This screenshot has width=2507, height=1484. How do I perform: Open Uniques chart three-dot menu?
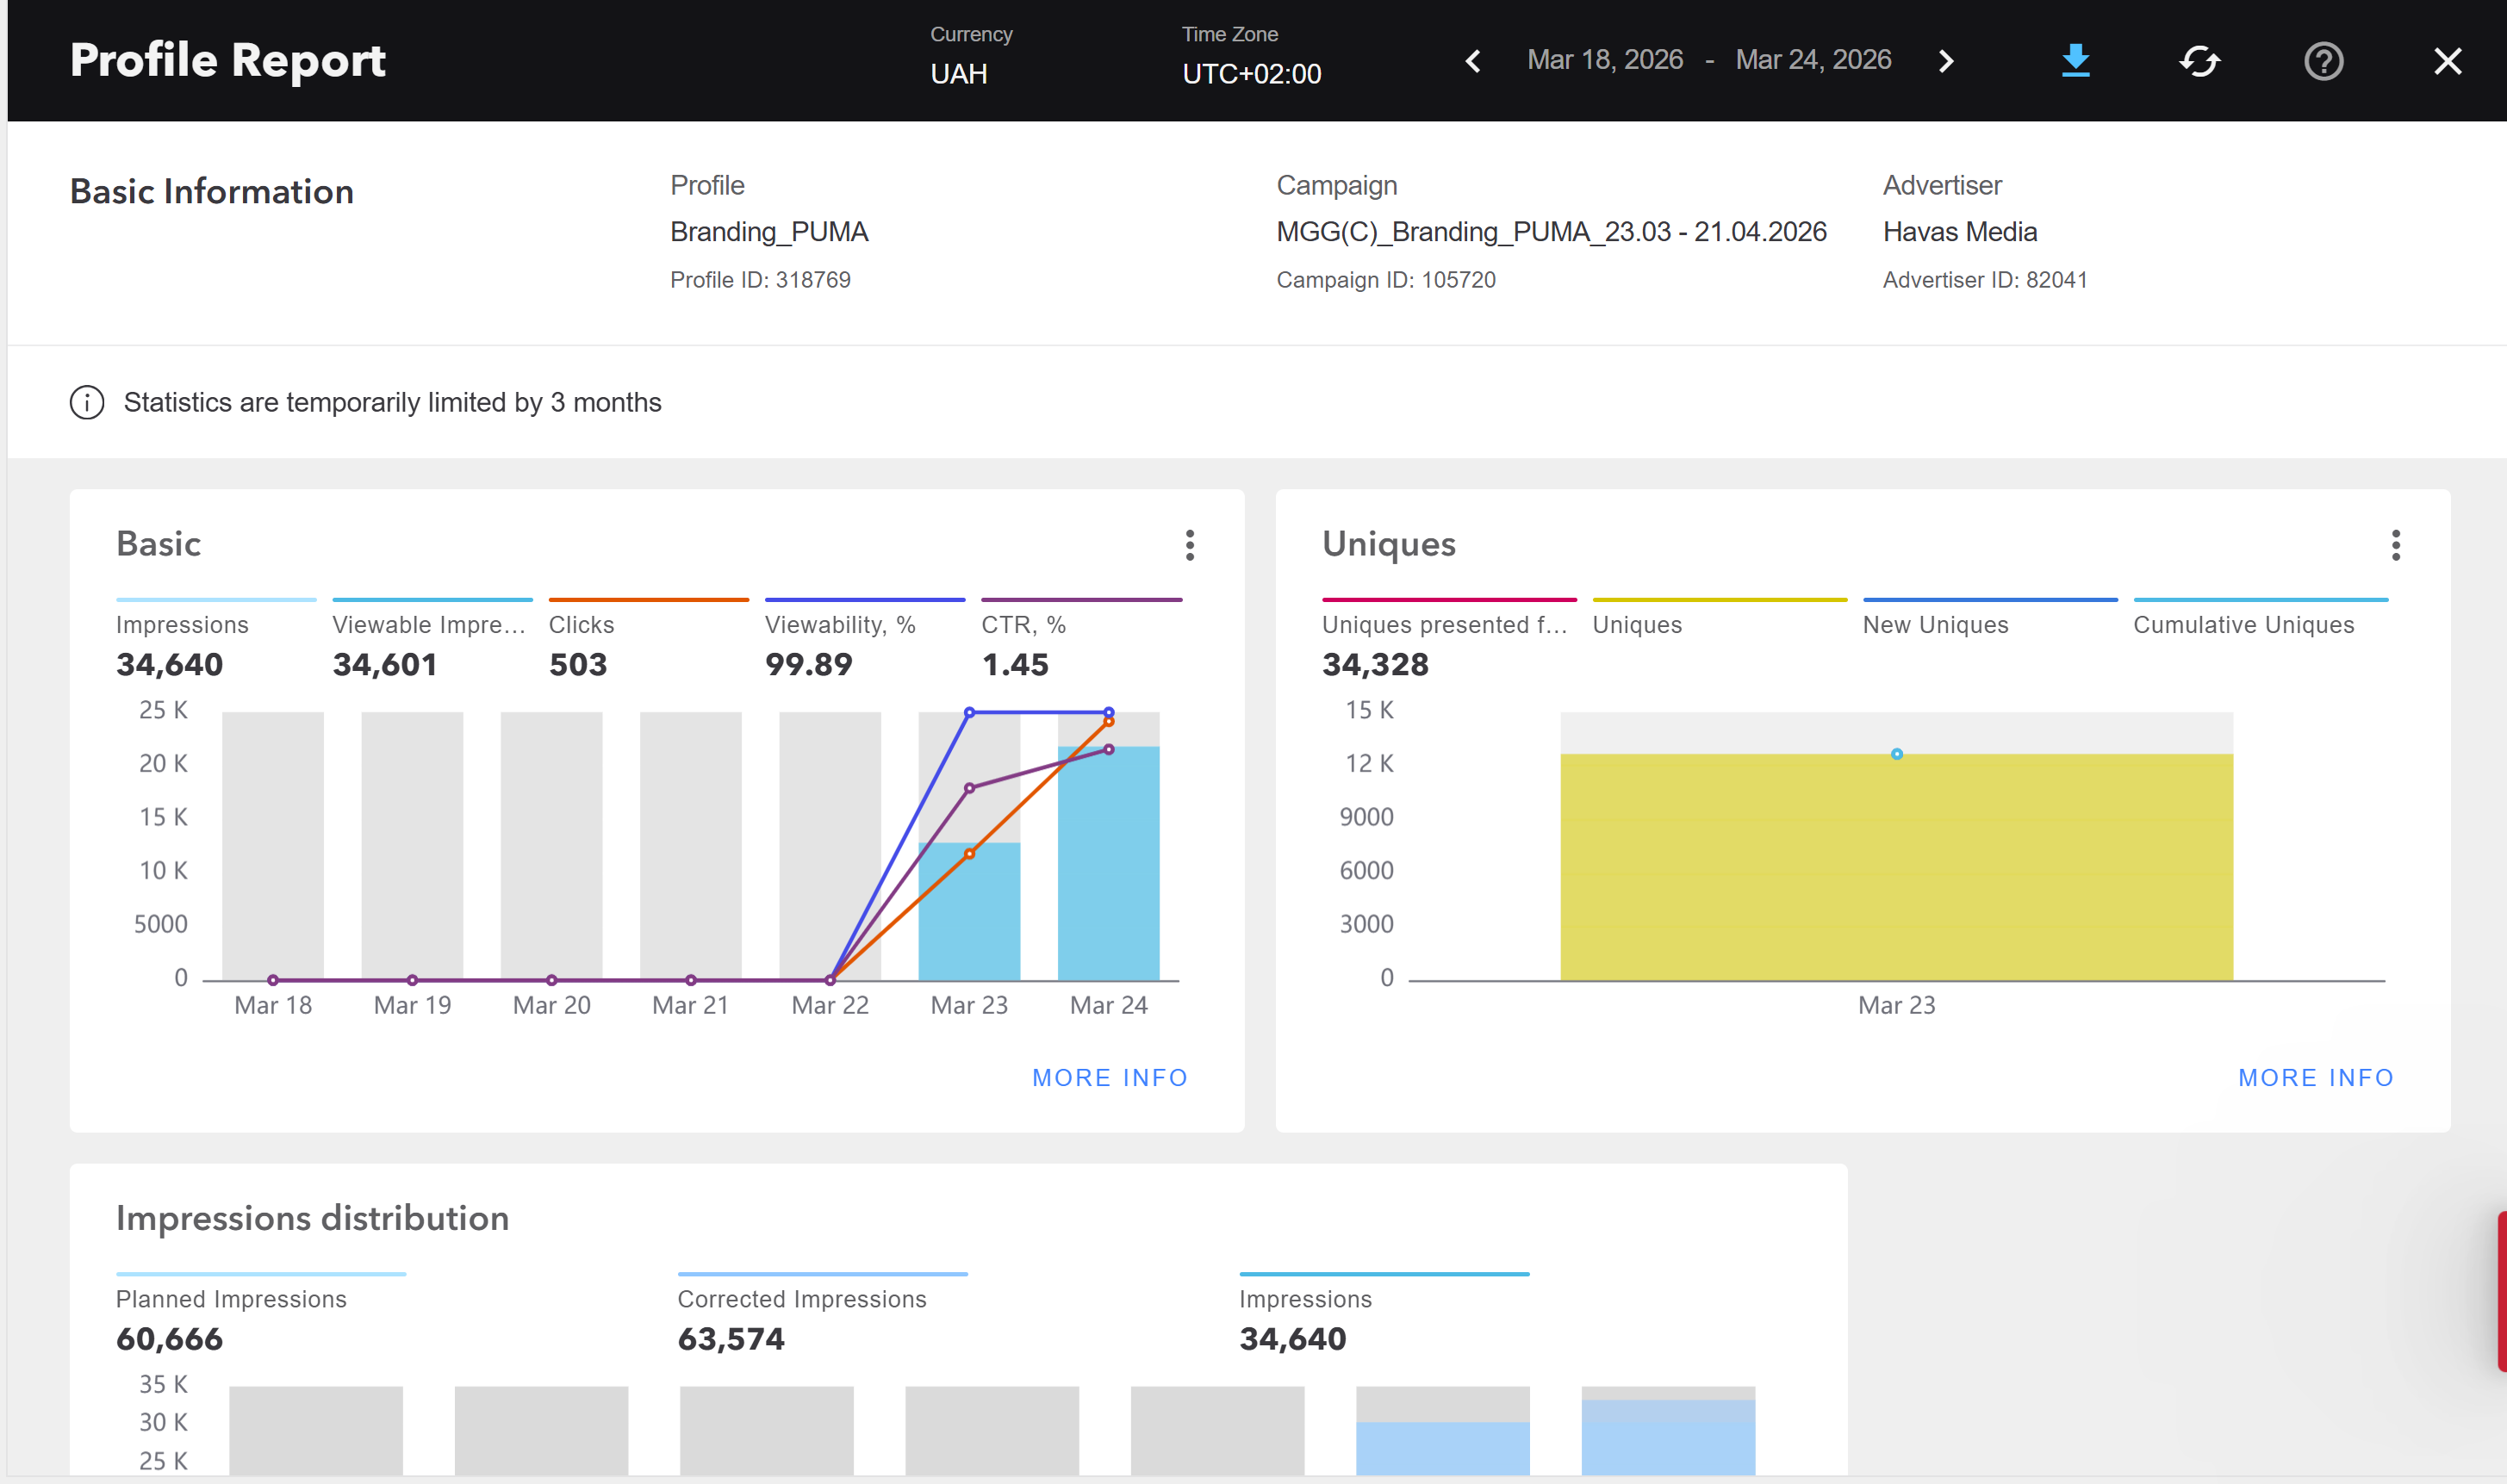click(2395, 545)
